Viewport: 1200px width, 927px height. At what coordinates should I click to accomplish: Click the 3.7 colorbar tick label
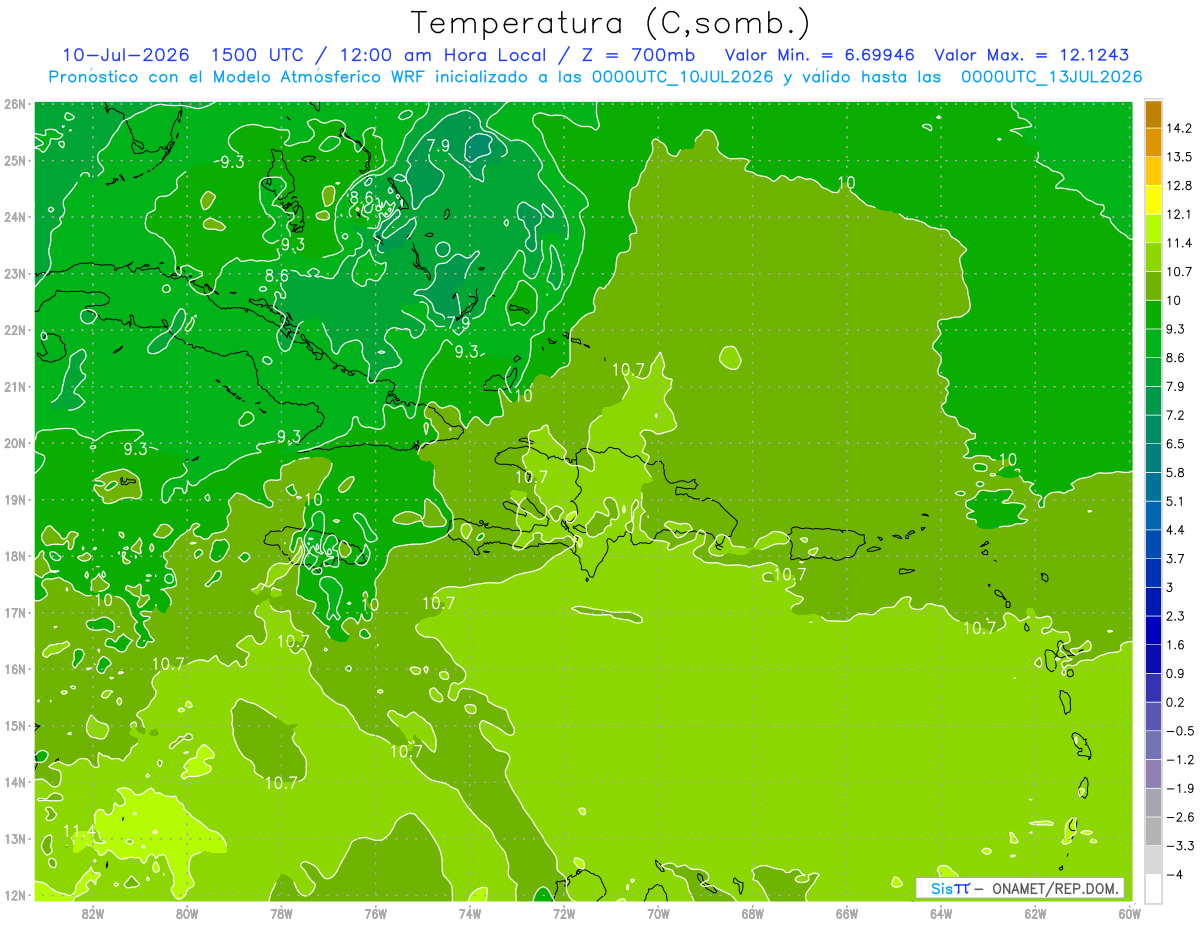pos(1176,559)
